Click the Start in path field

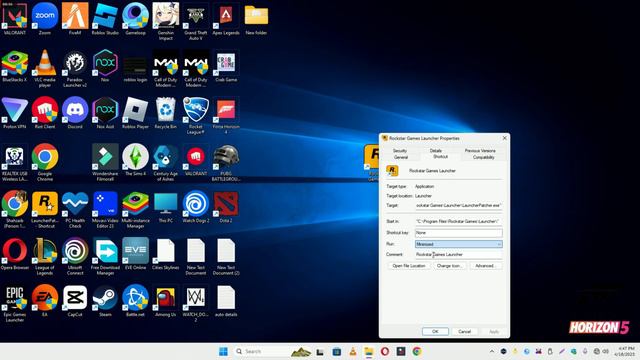[x=459, y=221]
